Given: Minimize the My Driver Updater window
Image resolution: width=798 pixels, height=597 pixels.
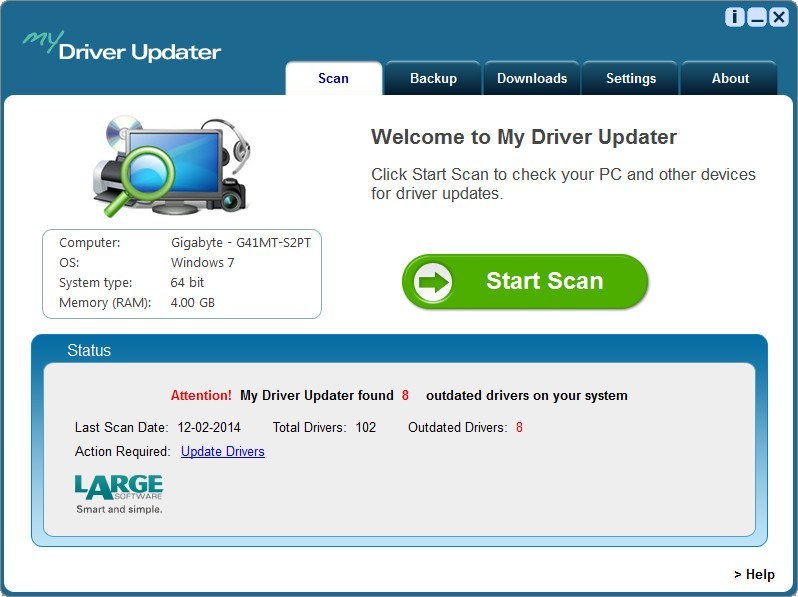Looking at the screenshot, I should click(x=757, y=17).
